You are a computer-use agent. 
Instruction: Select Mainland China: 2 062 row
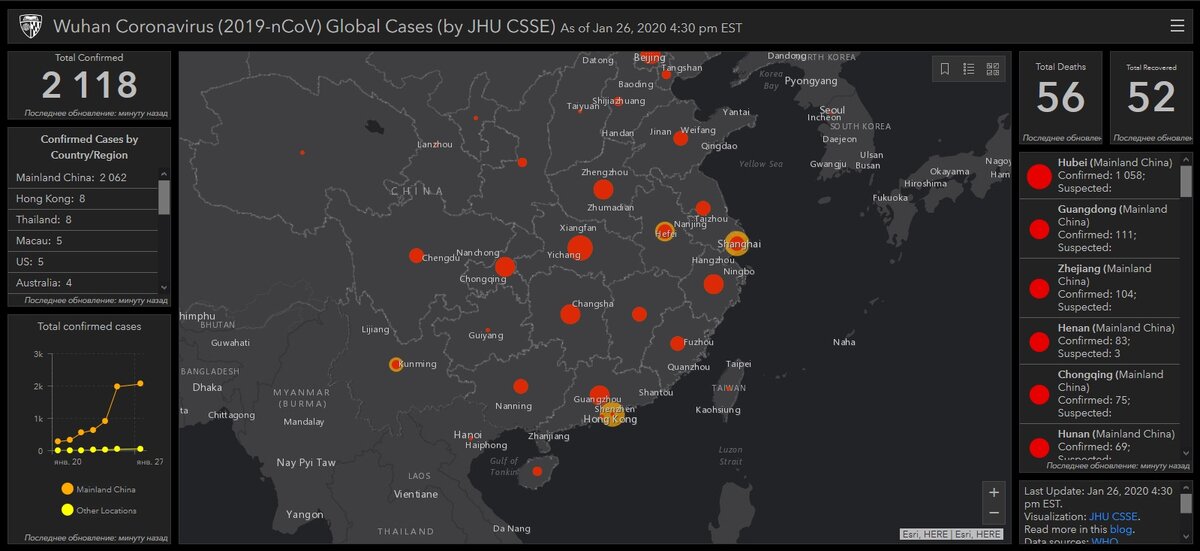pyautogui.click(x=83, y=177)
